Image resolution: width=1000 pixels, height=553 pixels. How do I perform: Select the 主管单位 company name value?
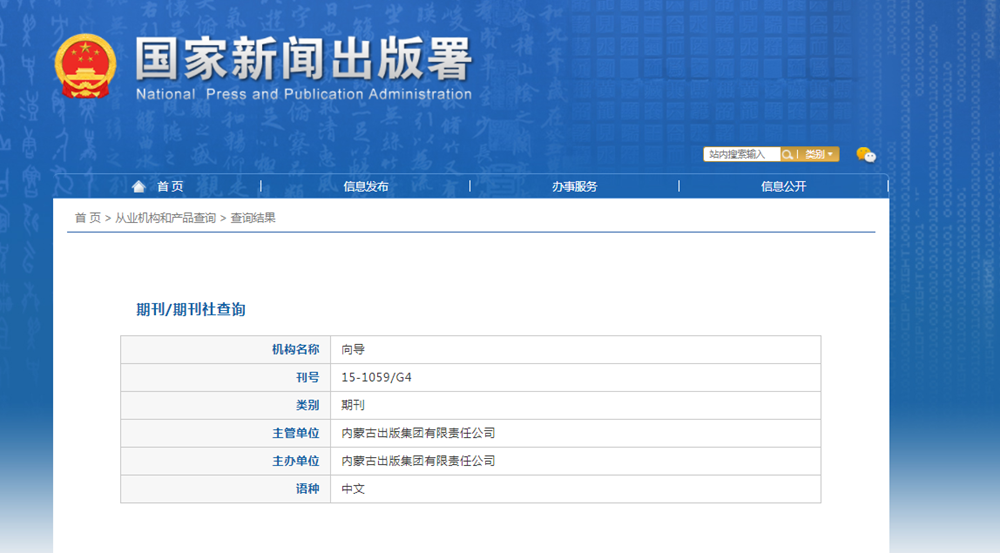[x=418, y=433]
